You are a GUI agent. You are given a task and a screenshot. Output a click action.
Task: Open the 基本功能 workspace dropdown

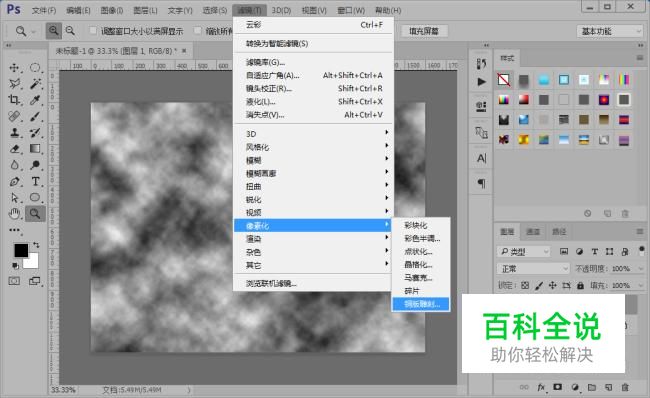coord(609,31)
